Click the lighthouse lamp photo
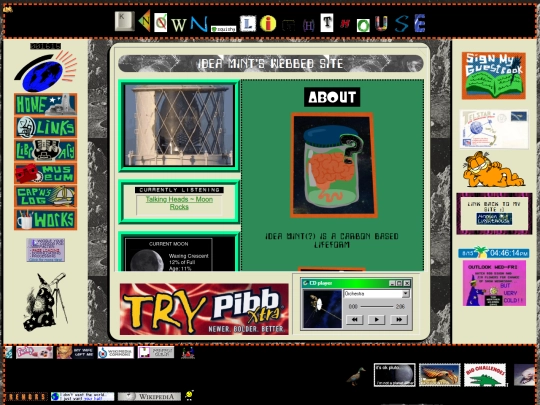540x405 pixels. coord(179,125)
